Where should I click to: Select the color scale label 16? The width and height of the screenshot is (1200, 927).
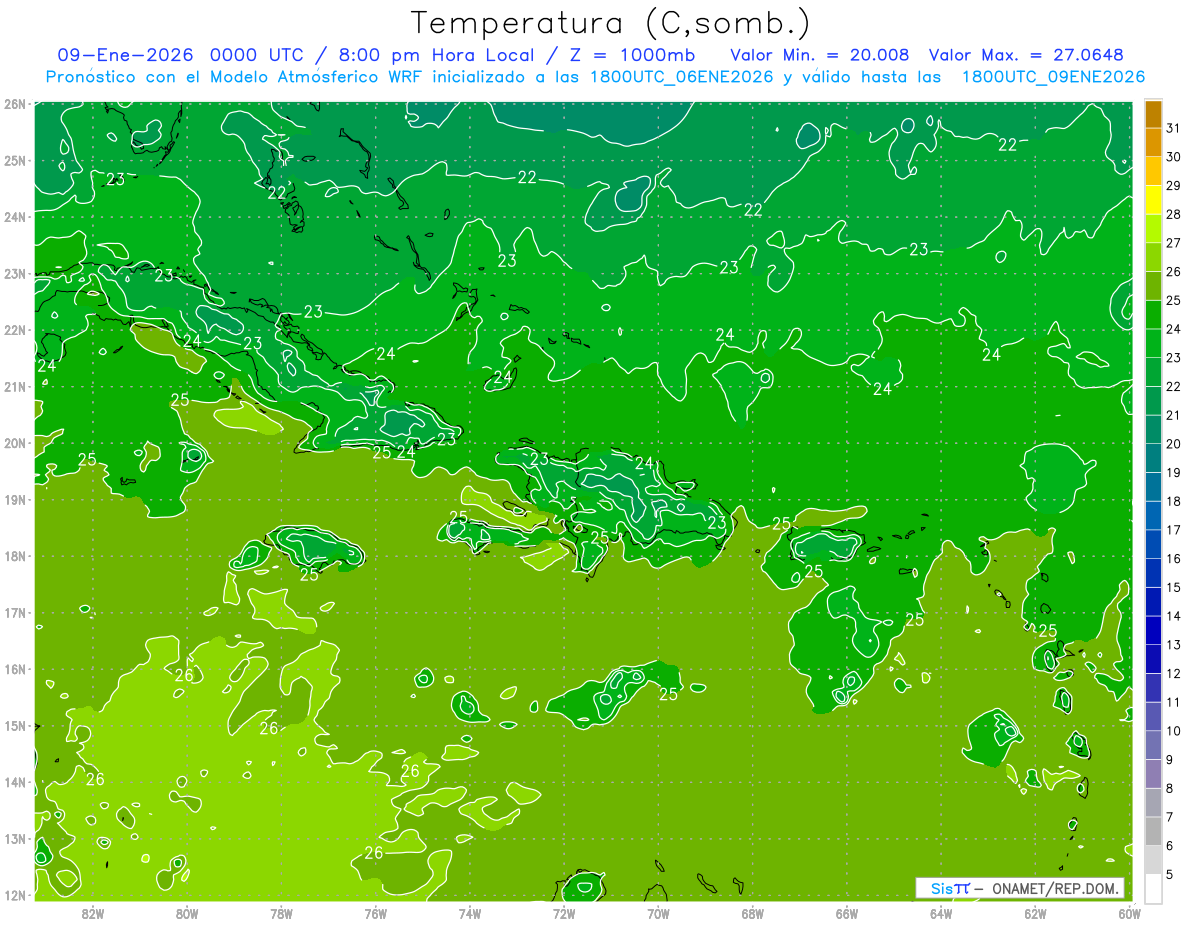(x=1173, y=558)
